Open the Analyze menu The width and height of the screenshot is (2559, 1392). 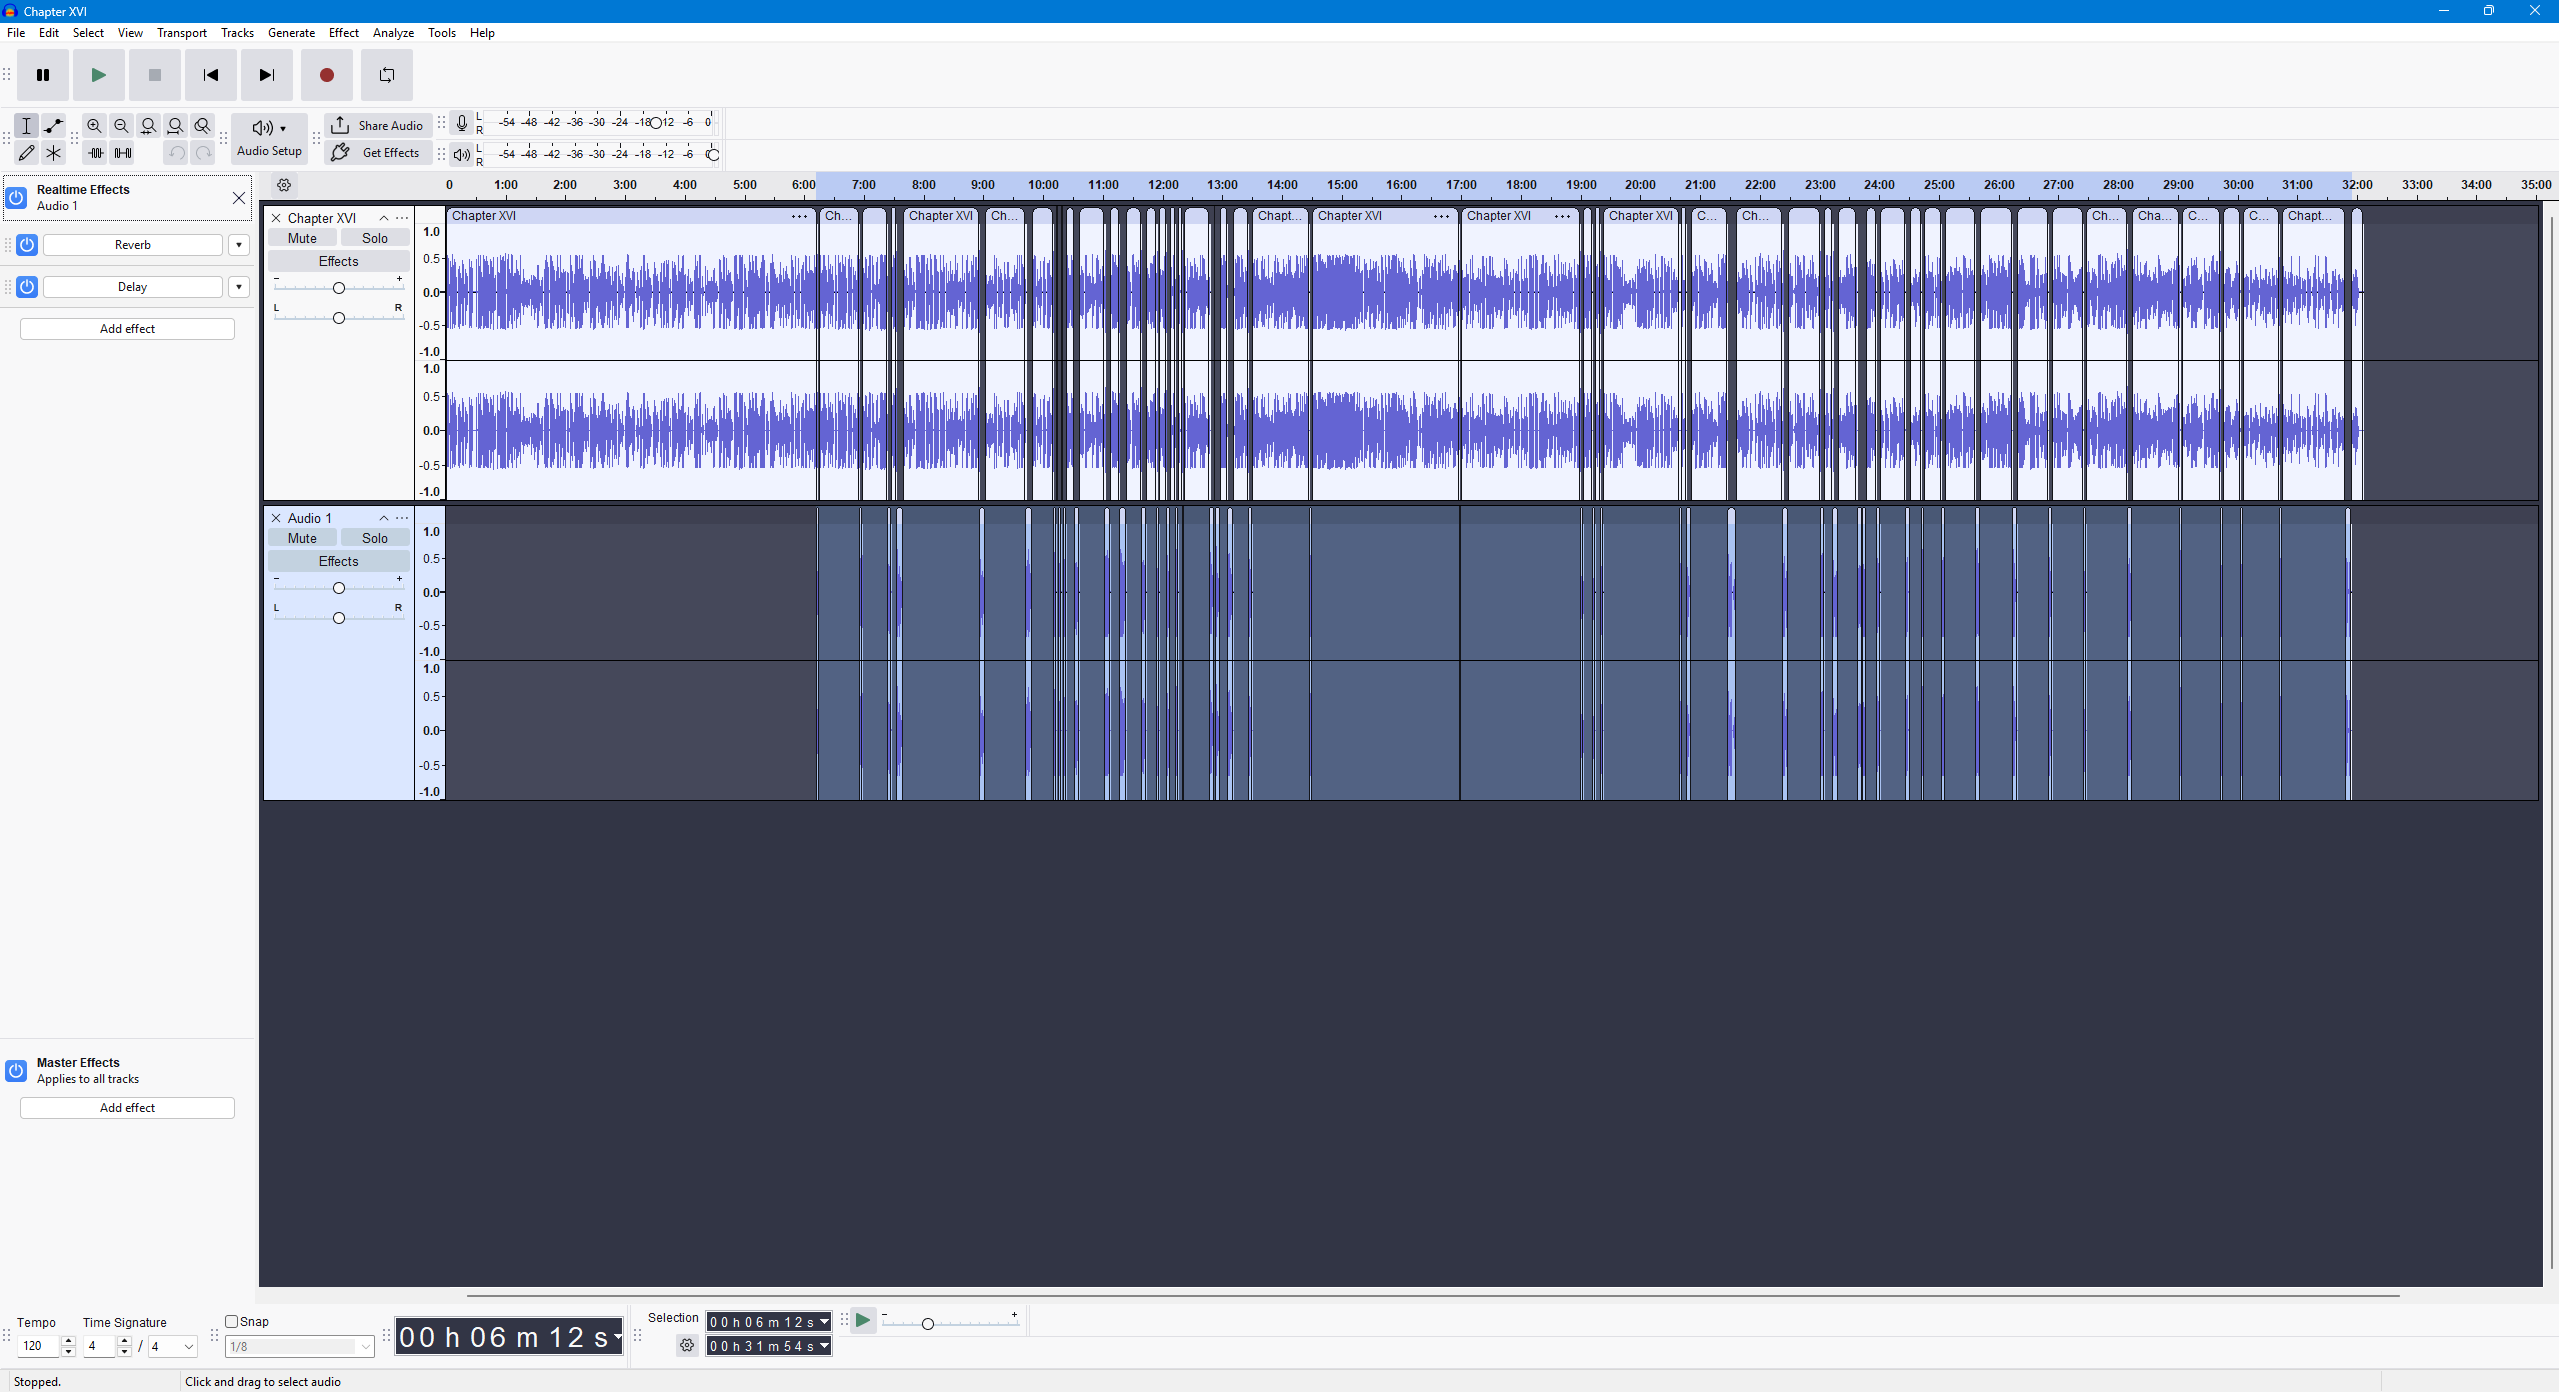pos(393,33)
